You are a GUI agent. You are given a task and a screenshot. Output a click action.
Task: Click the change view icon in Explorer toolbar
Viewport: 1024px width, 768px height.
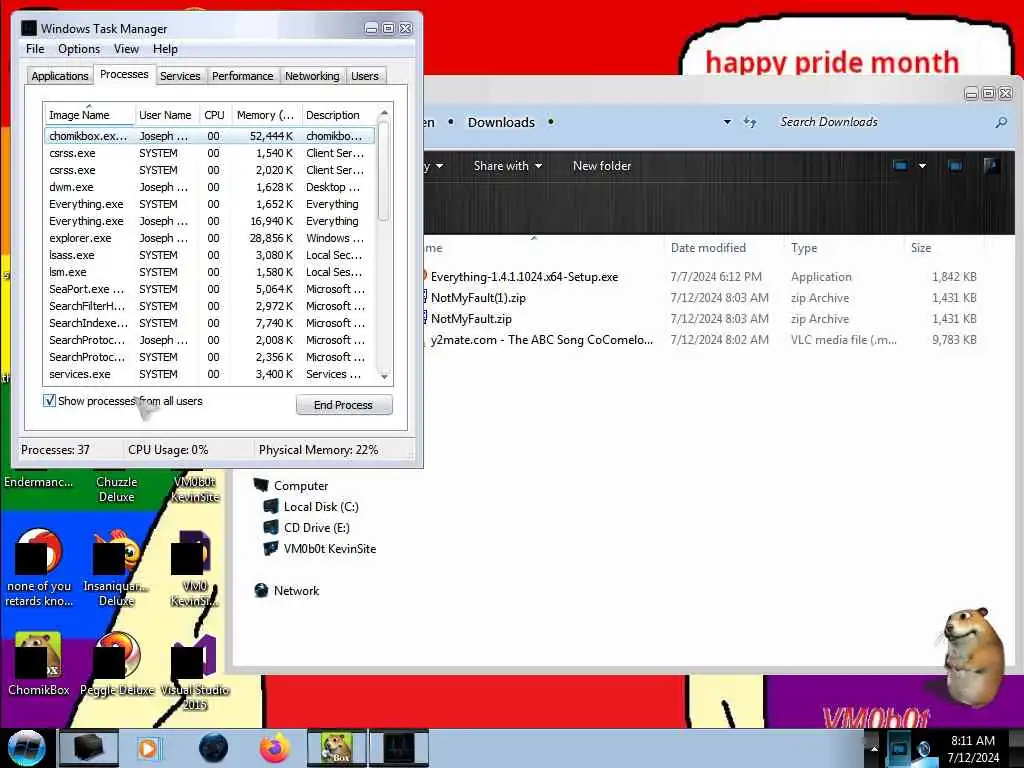(x=900, y=166)
